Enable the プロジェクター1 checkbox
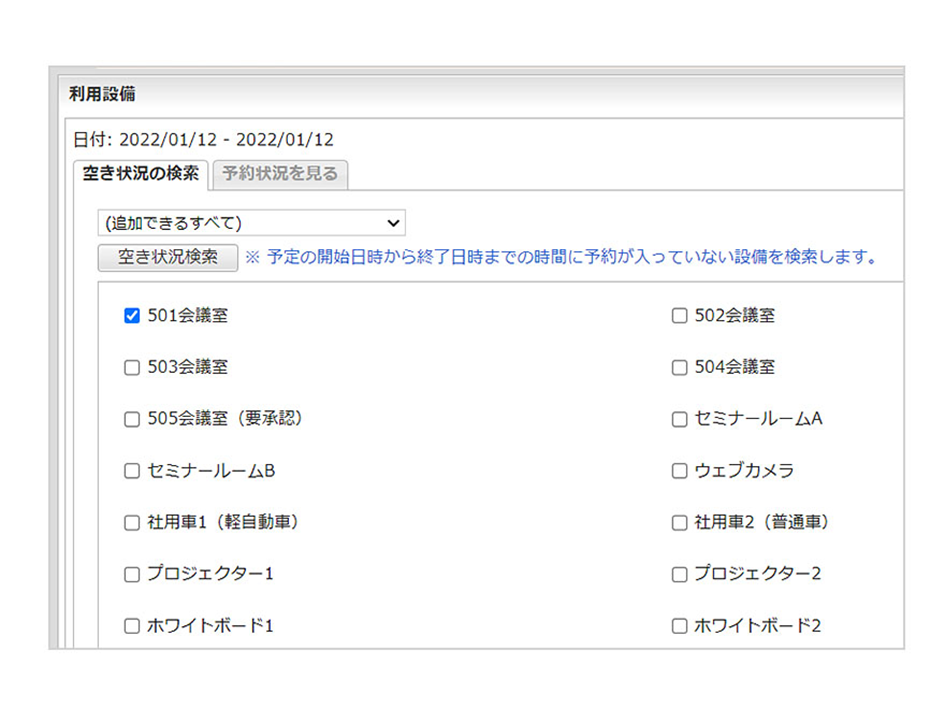The width and height of the screenshot is (945, 709). [131, 574]
